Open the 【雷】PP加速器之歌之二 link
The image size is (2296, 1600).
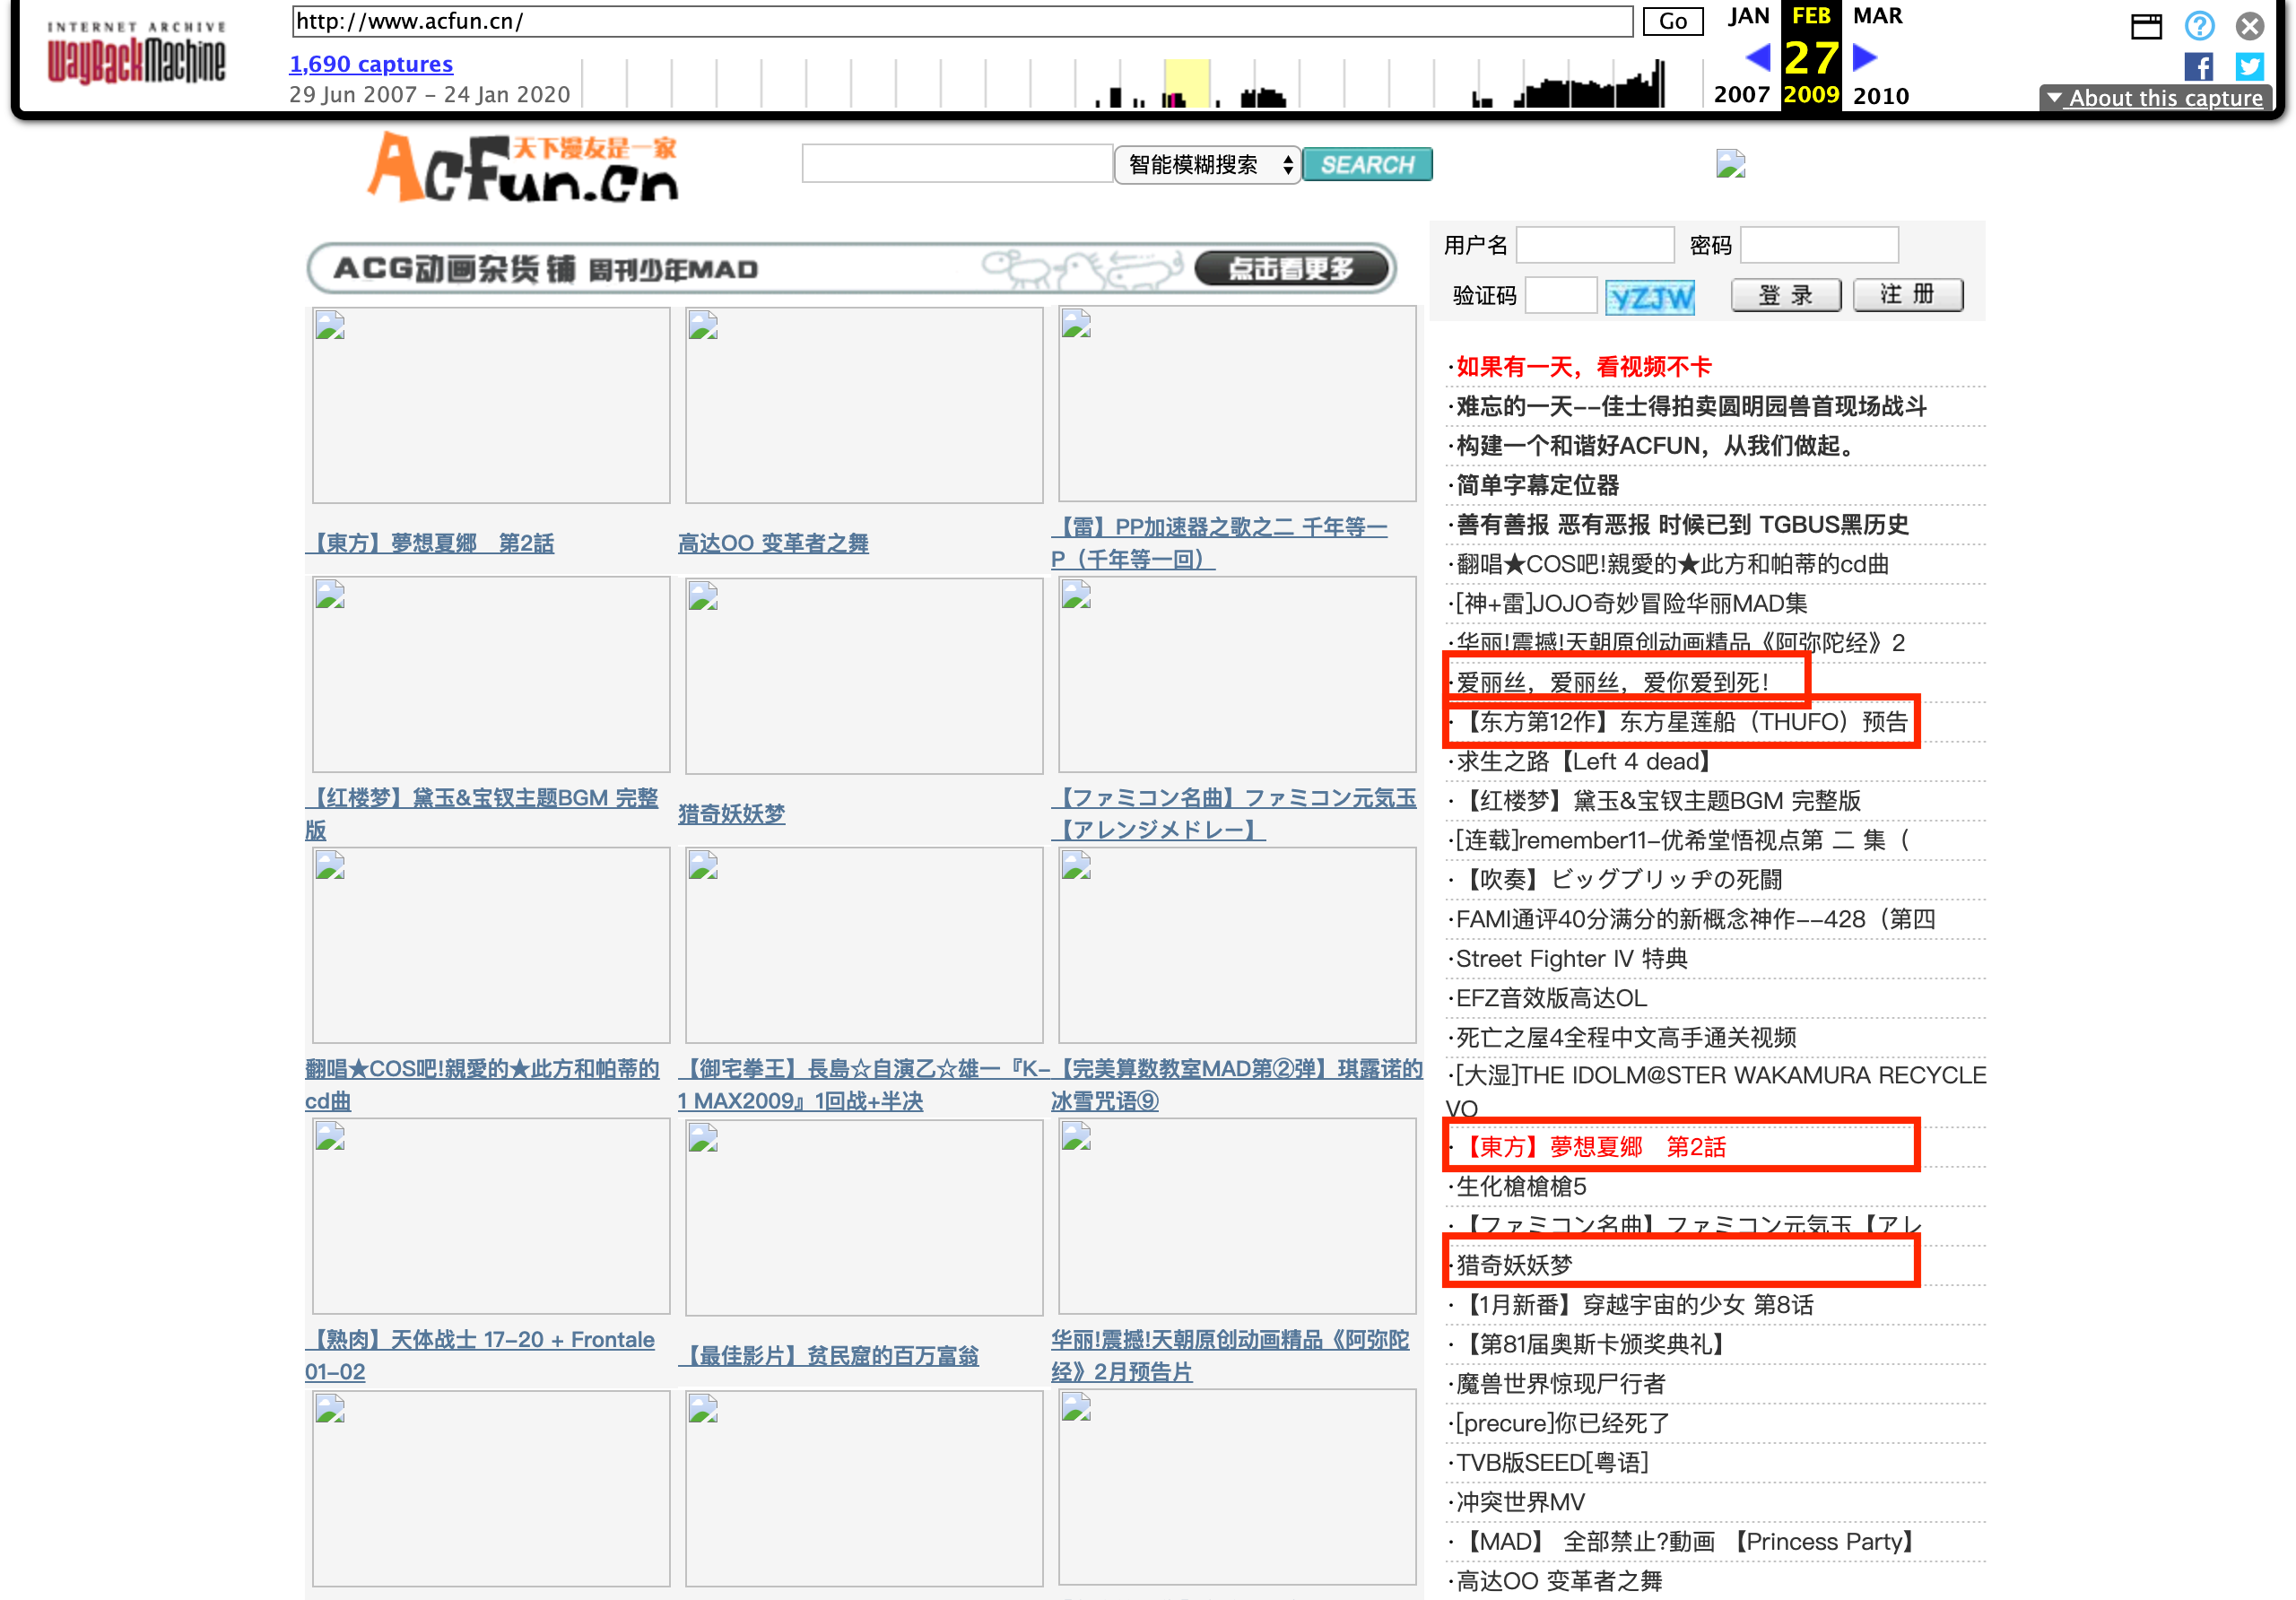pyautogui.click(x=1219, y=543)
